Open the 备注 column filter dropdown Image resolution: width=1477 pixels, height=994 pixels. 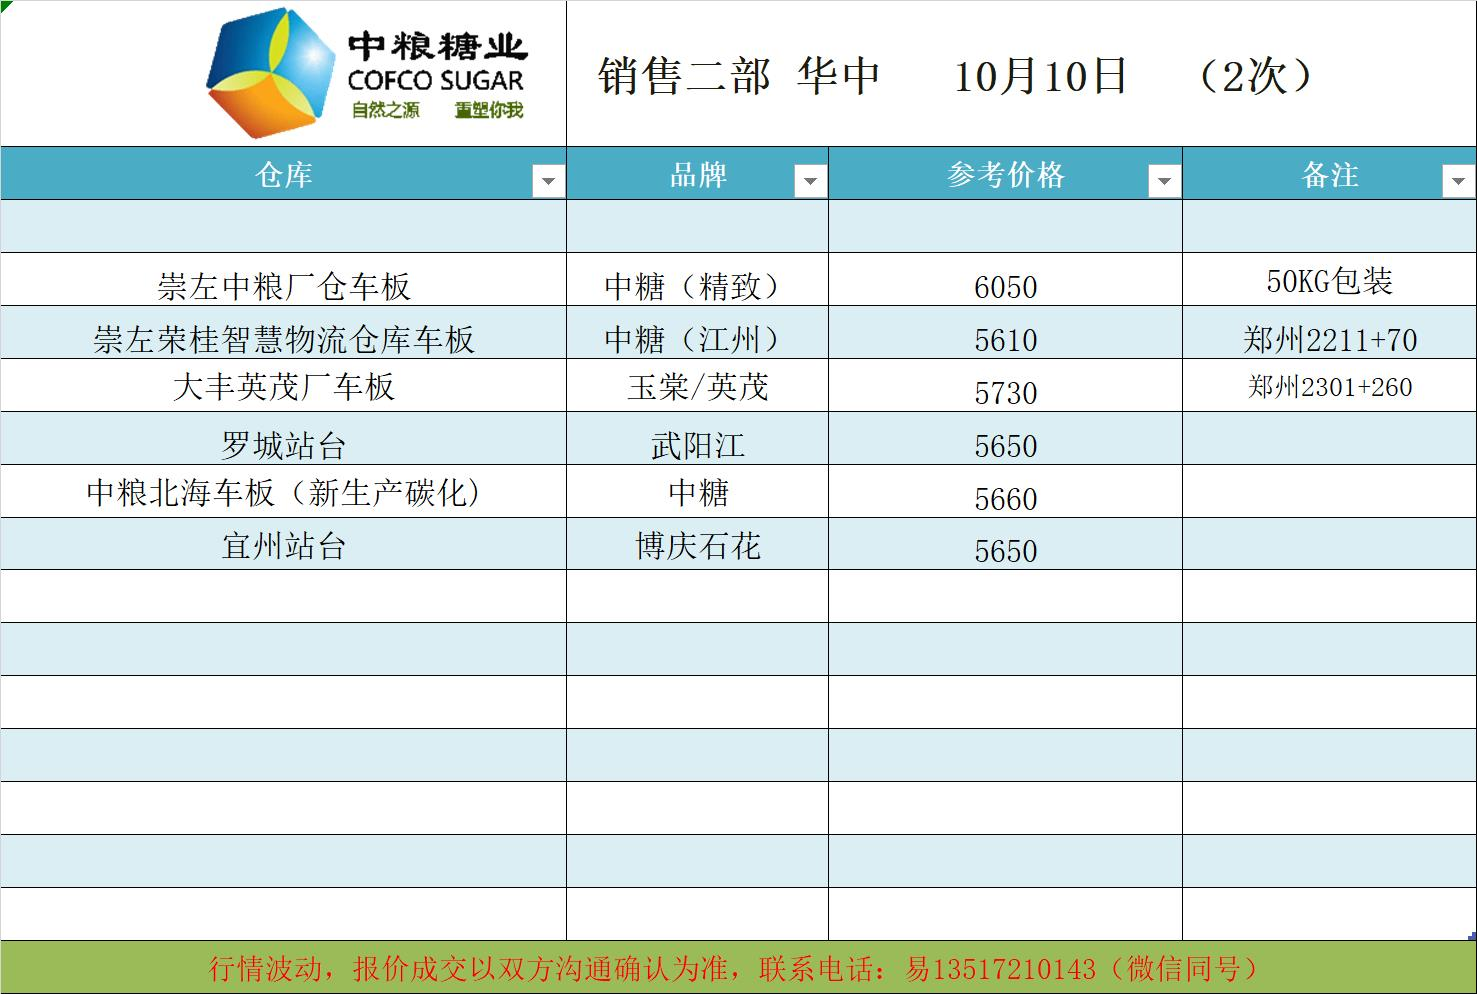1457,181
